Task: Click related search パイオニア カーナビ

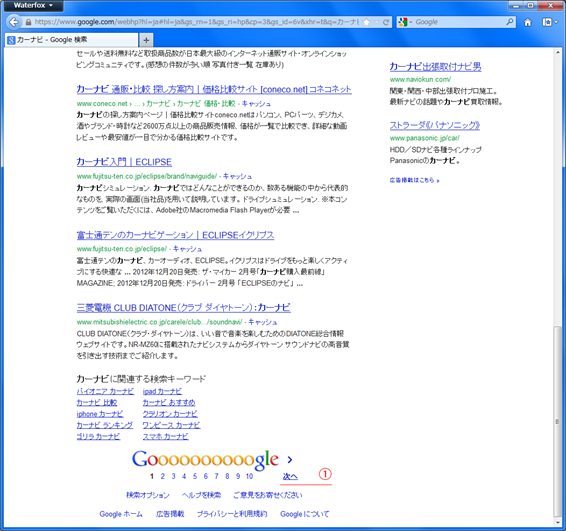Action: 105,391
